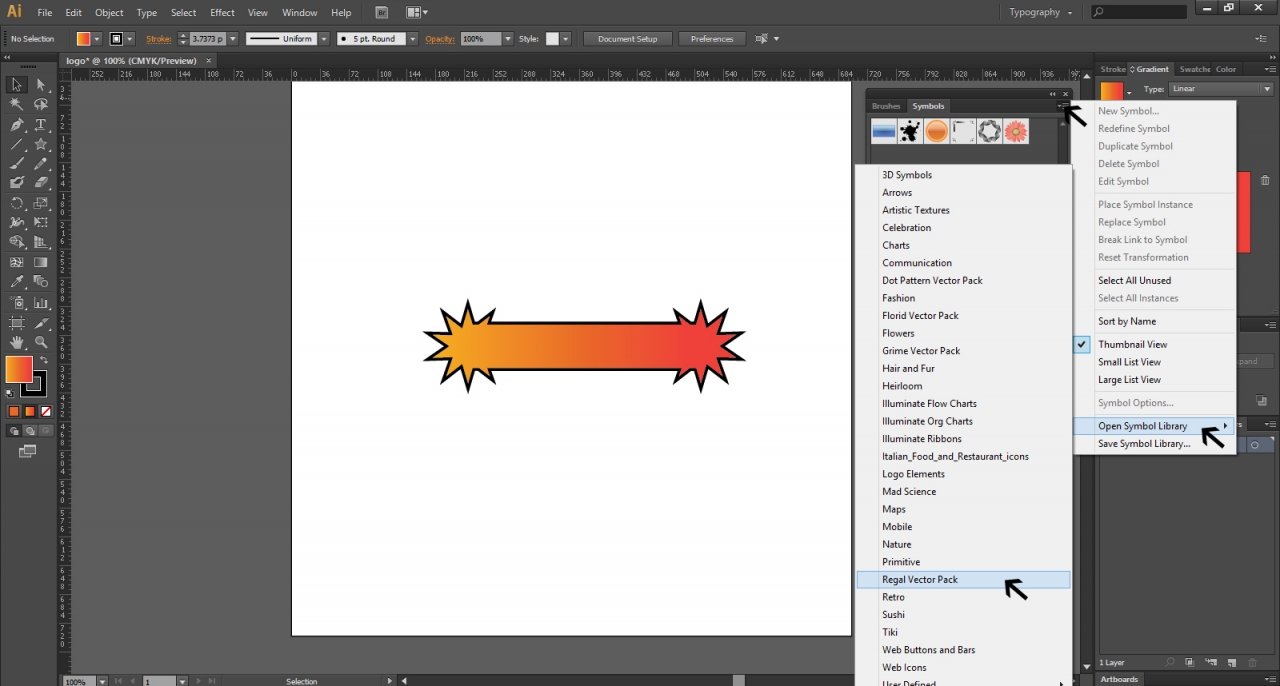Set paint mode to Color

click(14, 411)
